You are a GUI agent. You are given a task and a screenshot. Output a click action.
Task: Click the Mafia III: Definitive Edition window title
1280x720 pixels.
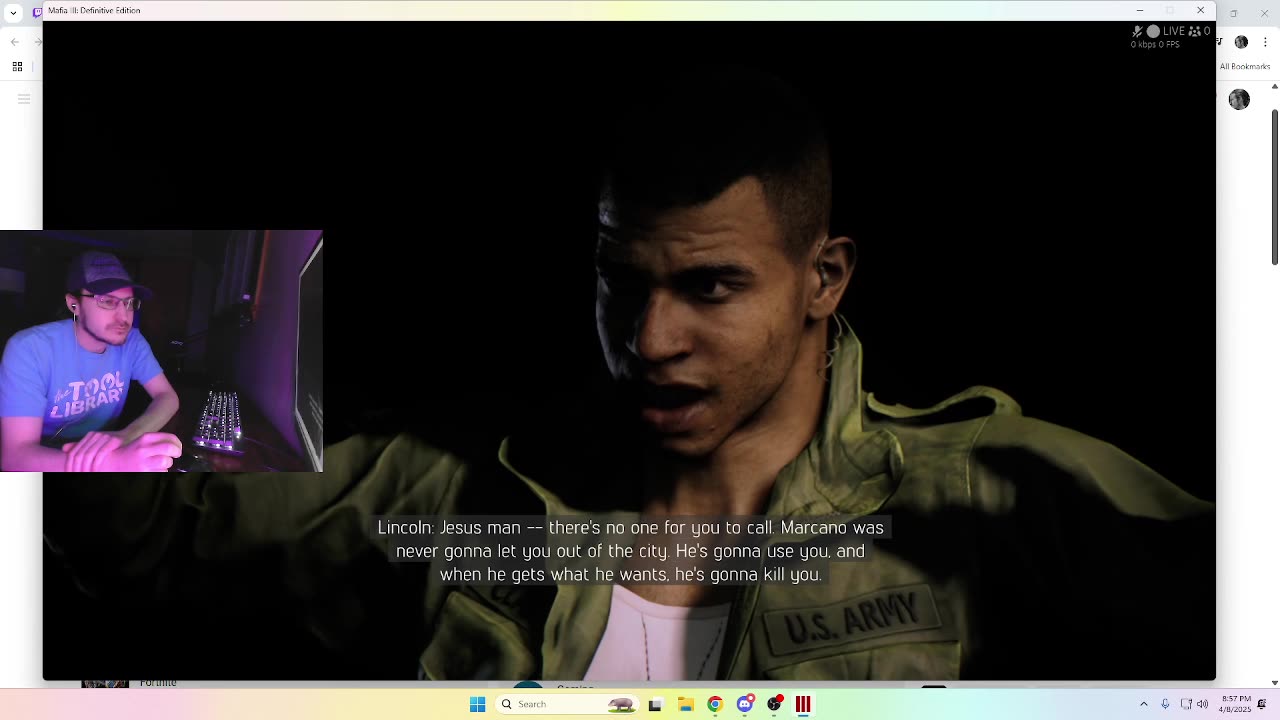[94, 10]
